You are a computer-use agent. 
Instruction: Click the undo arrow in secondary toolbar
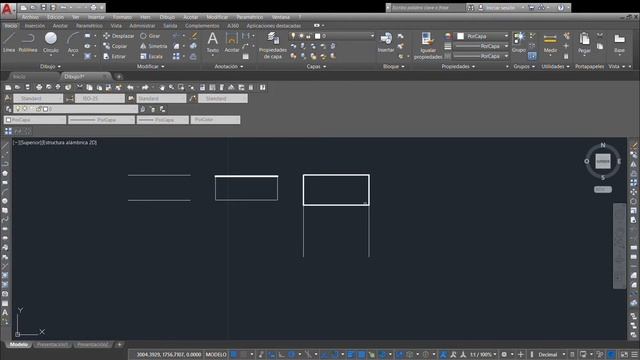(x=130, y=87)
